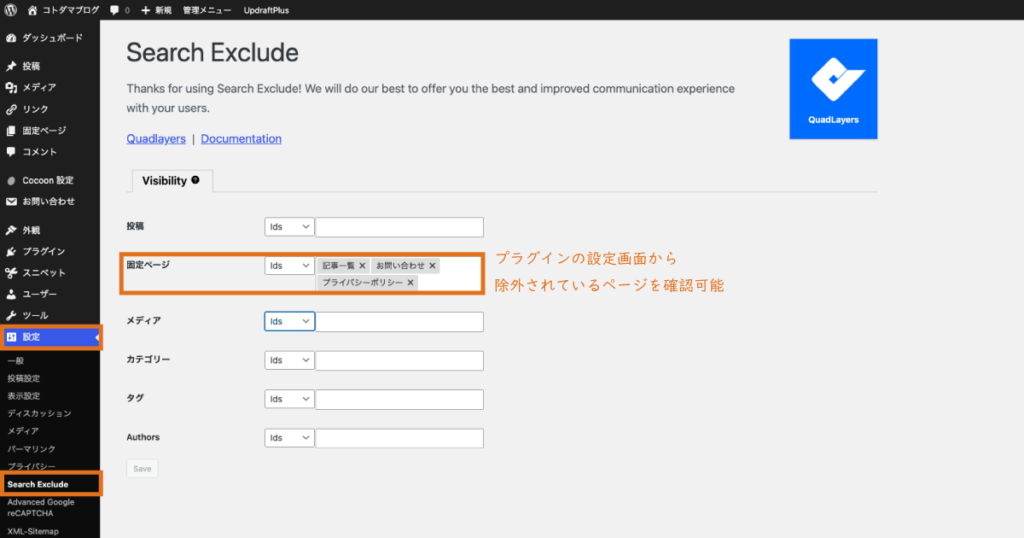Click the リンク chain icon
Screen dimensions: 1024x538
coord(11,109)
